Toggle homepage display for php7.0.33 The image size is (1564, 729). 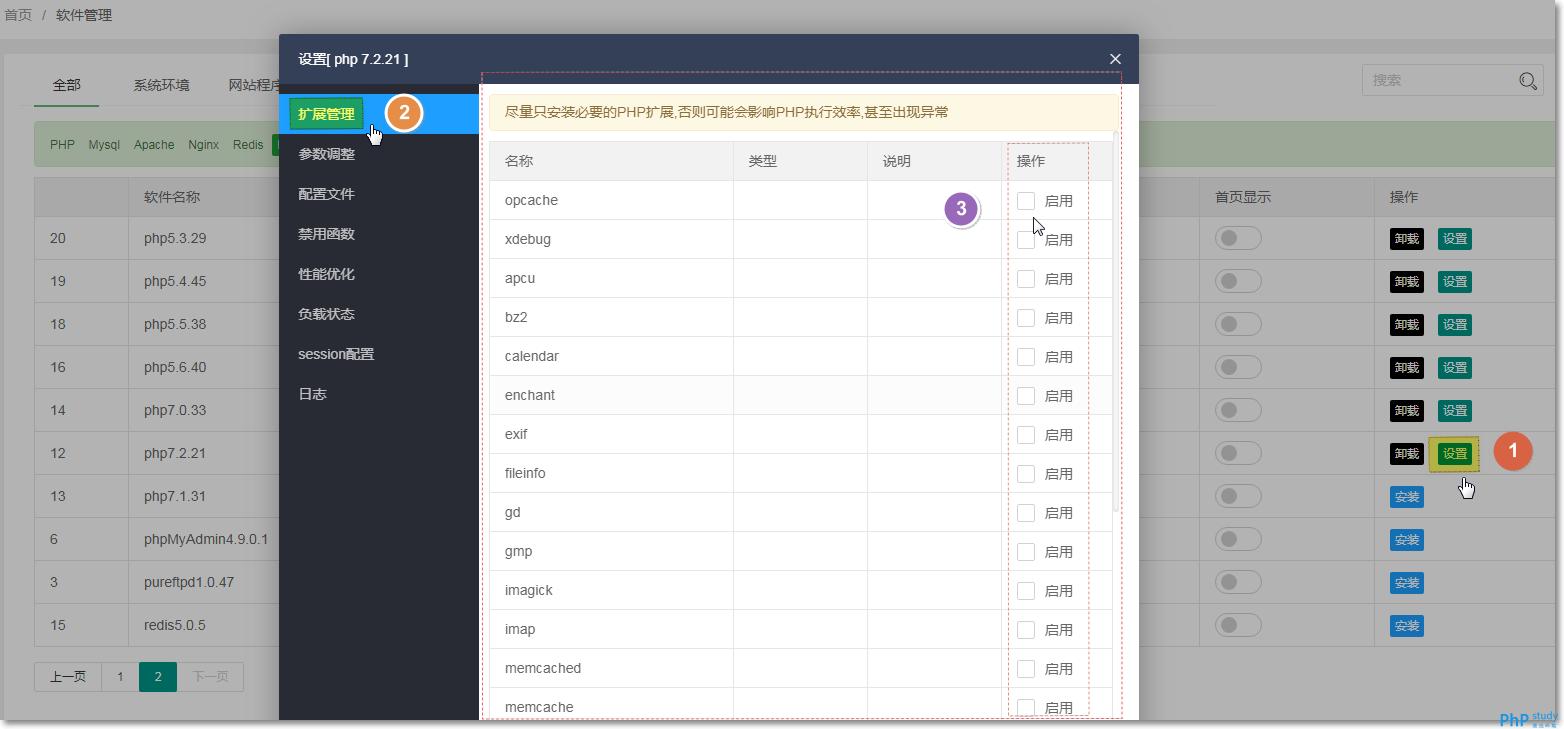tap(1237, 410)
